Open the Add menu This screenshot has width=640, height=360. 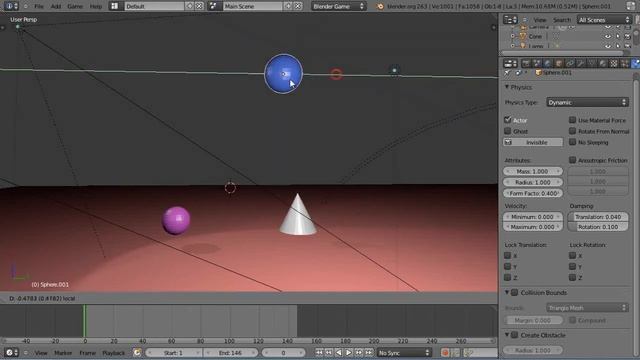56,6
